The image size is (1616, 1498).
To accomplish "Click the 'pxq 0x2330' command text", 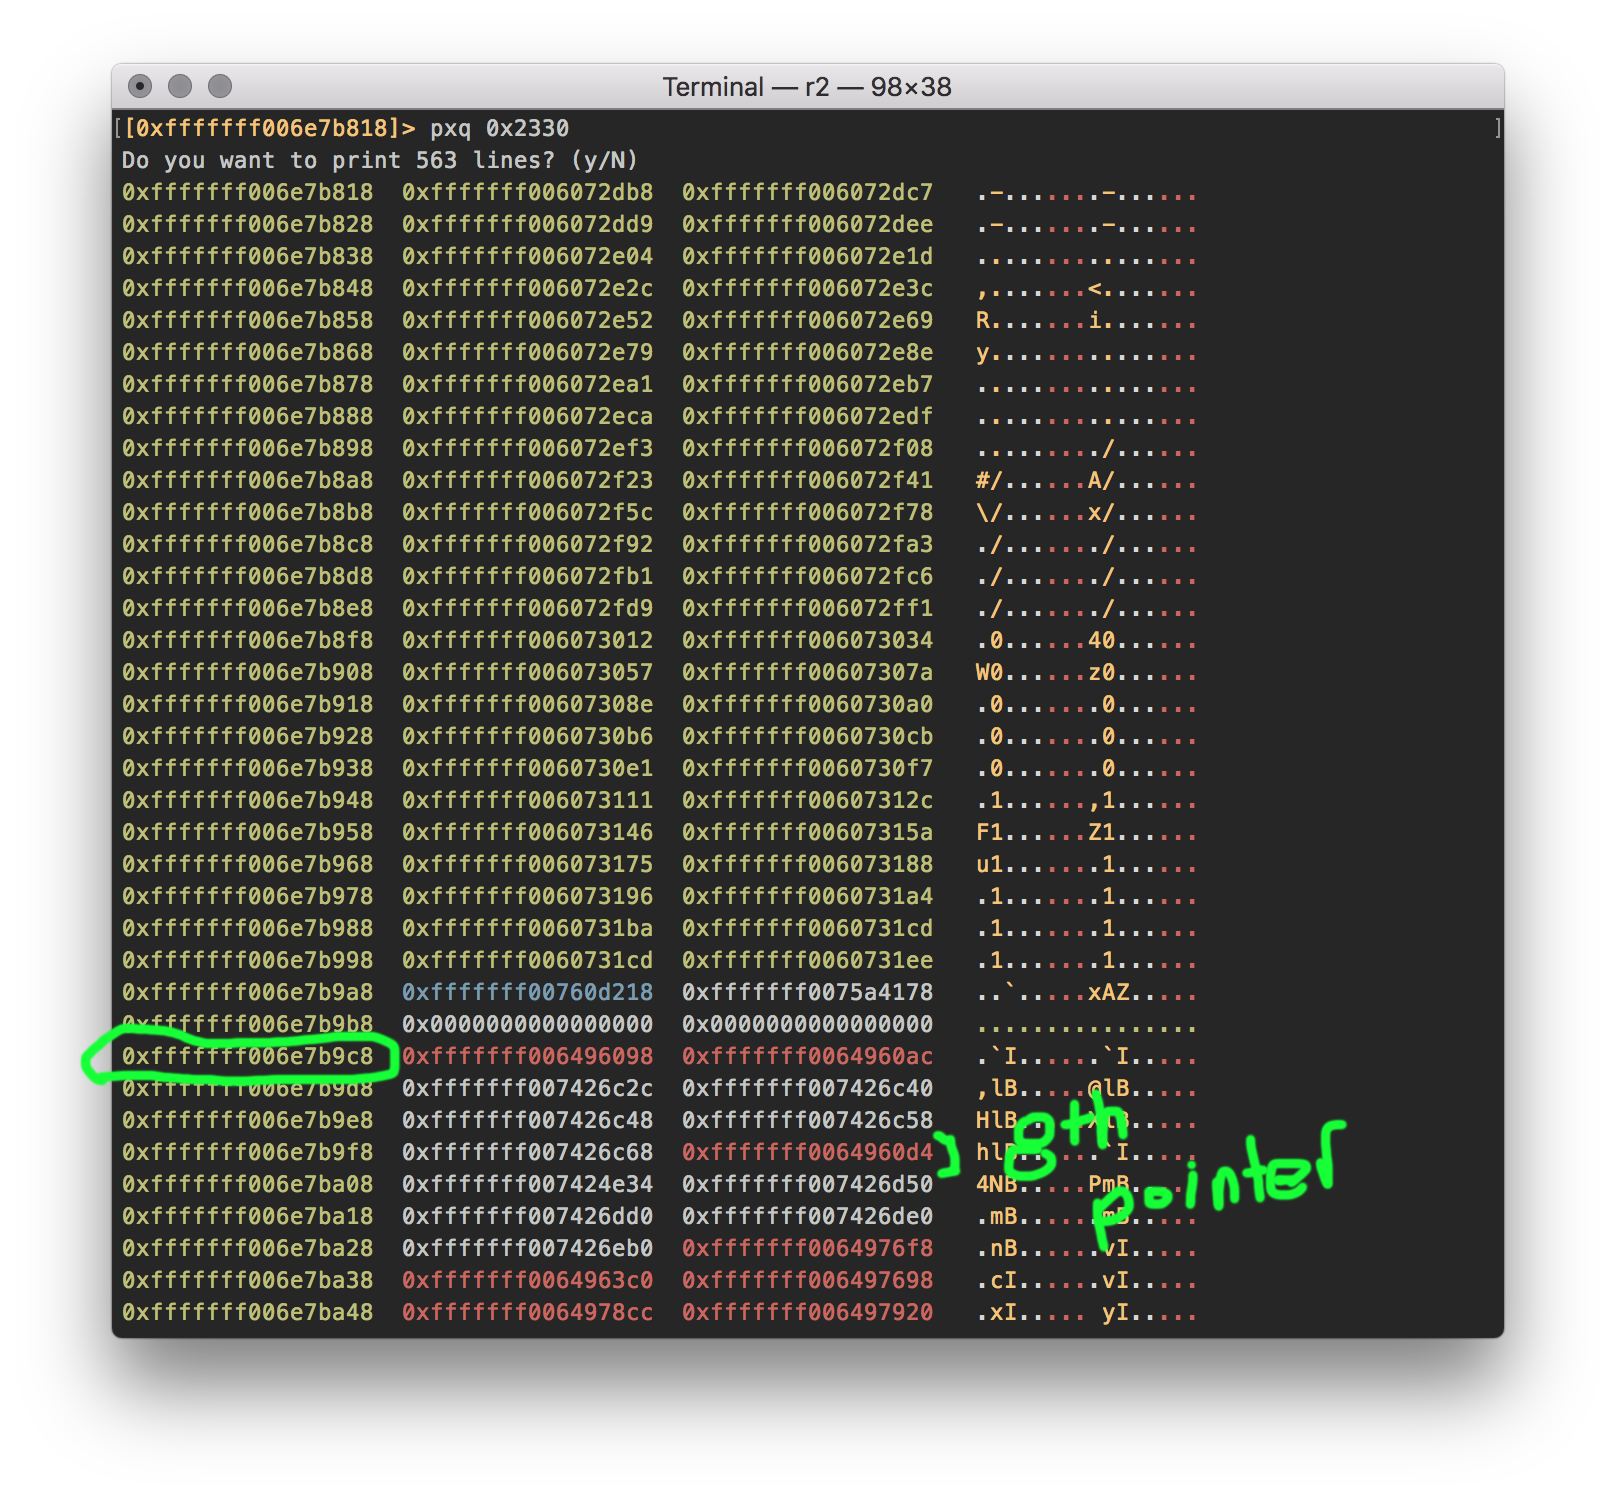I will click(499, 129).
